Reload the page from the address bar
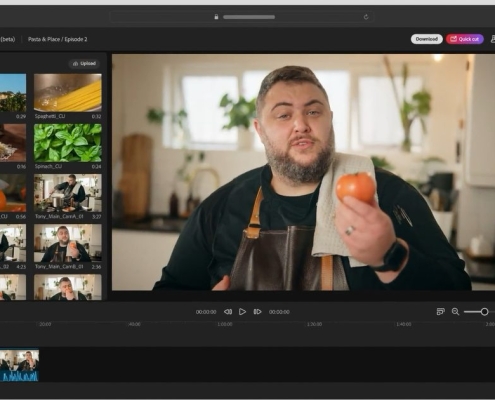 (366, 17)
